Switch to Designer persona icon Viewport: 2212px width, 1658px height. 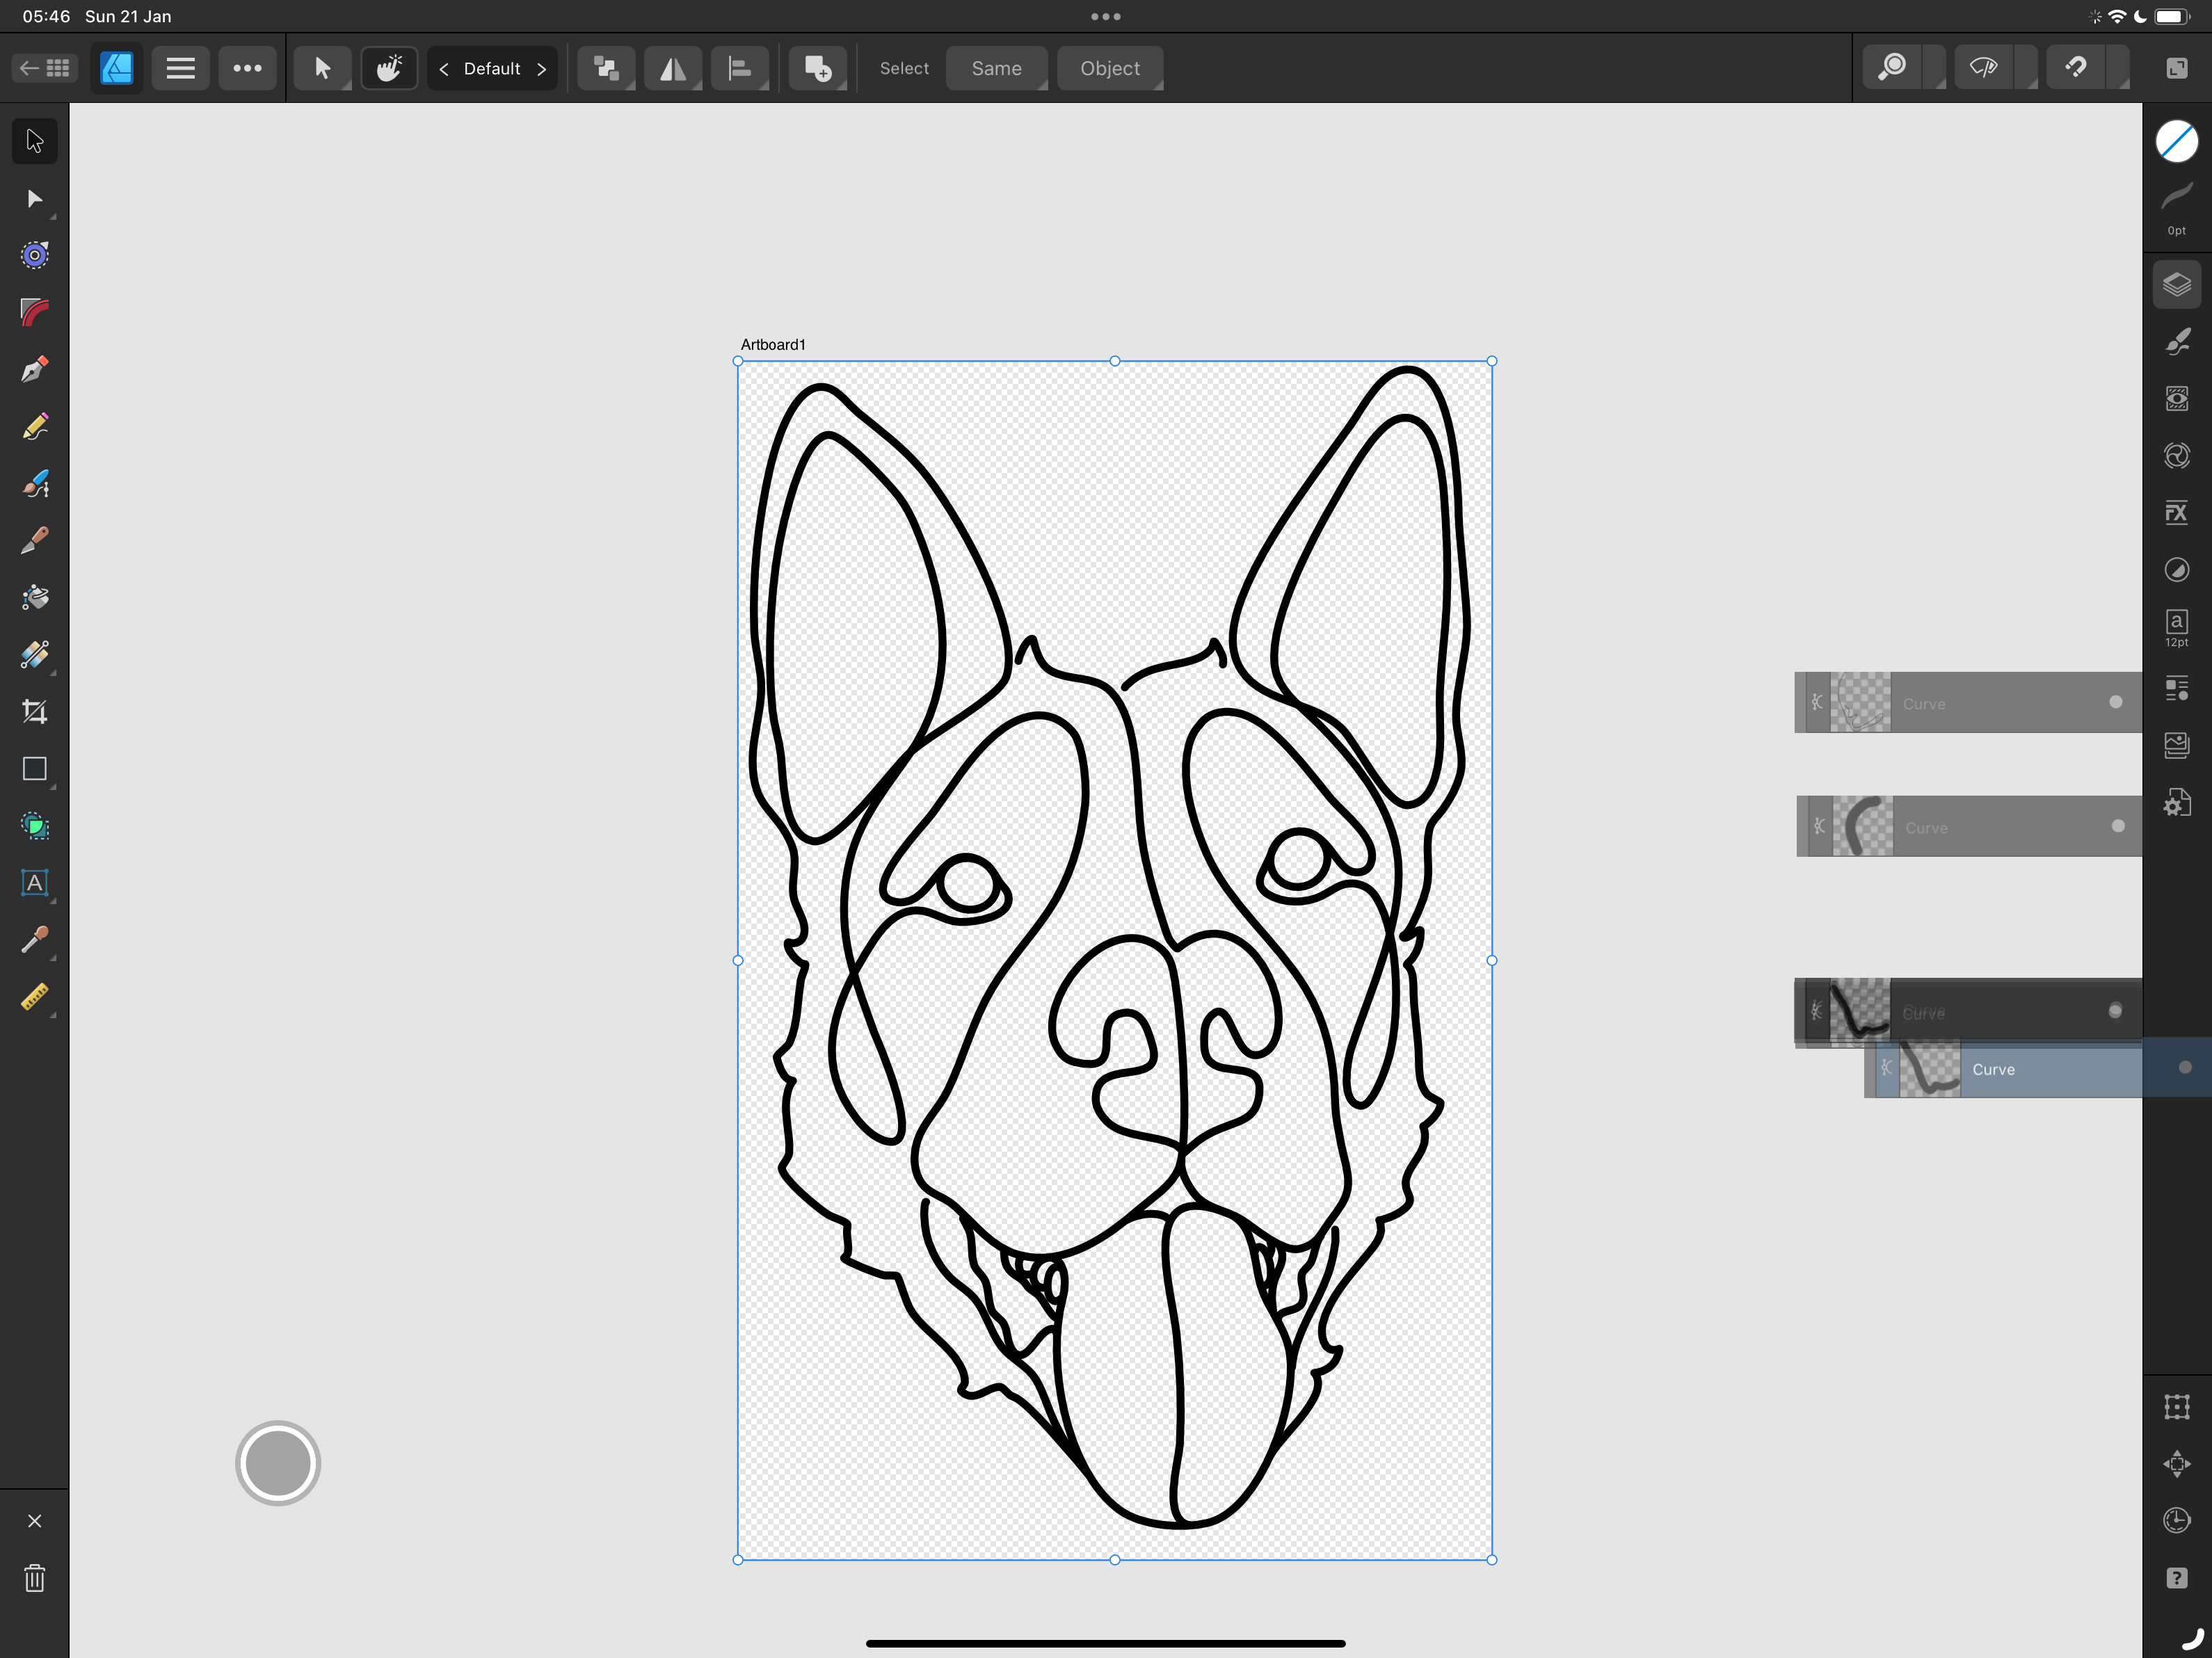[117, 68]
